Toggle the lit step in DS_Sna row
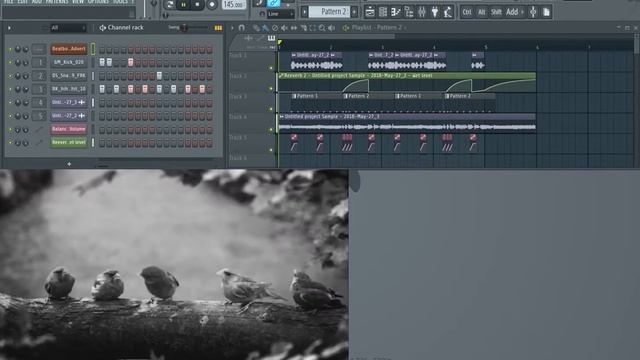This screenshot has height=360, width=640. pyautogui.click(x=159, y=76)
